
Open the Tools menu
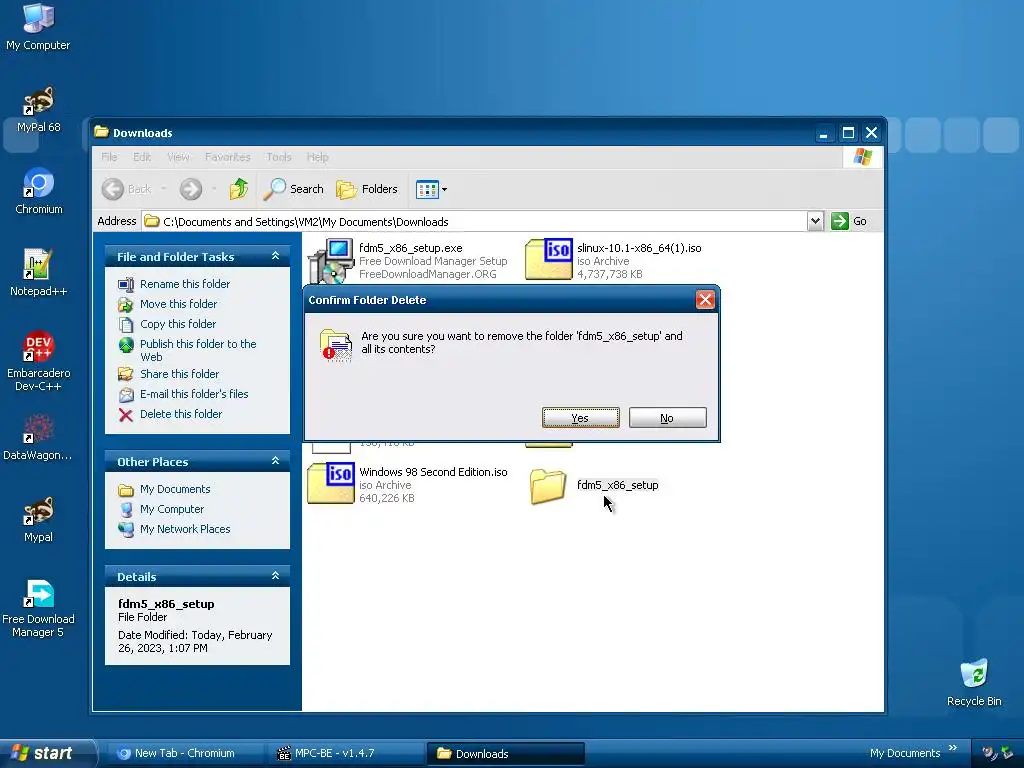tap(279, 157)
